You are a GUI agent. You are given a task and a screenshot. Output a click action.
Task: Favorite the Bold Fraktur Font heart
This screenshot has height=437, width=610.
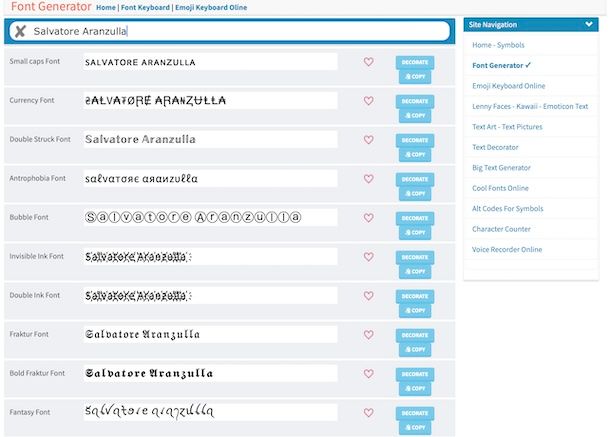[368, 374]
